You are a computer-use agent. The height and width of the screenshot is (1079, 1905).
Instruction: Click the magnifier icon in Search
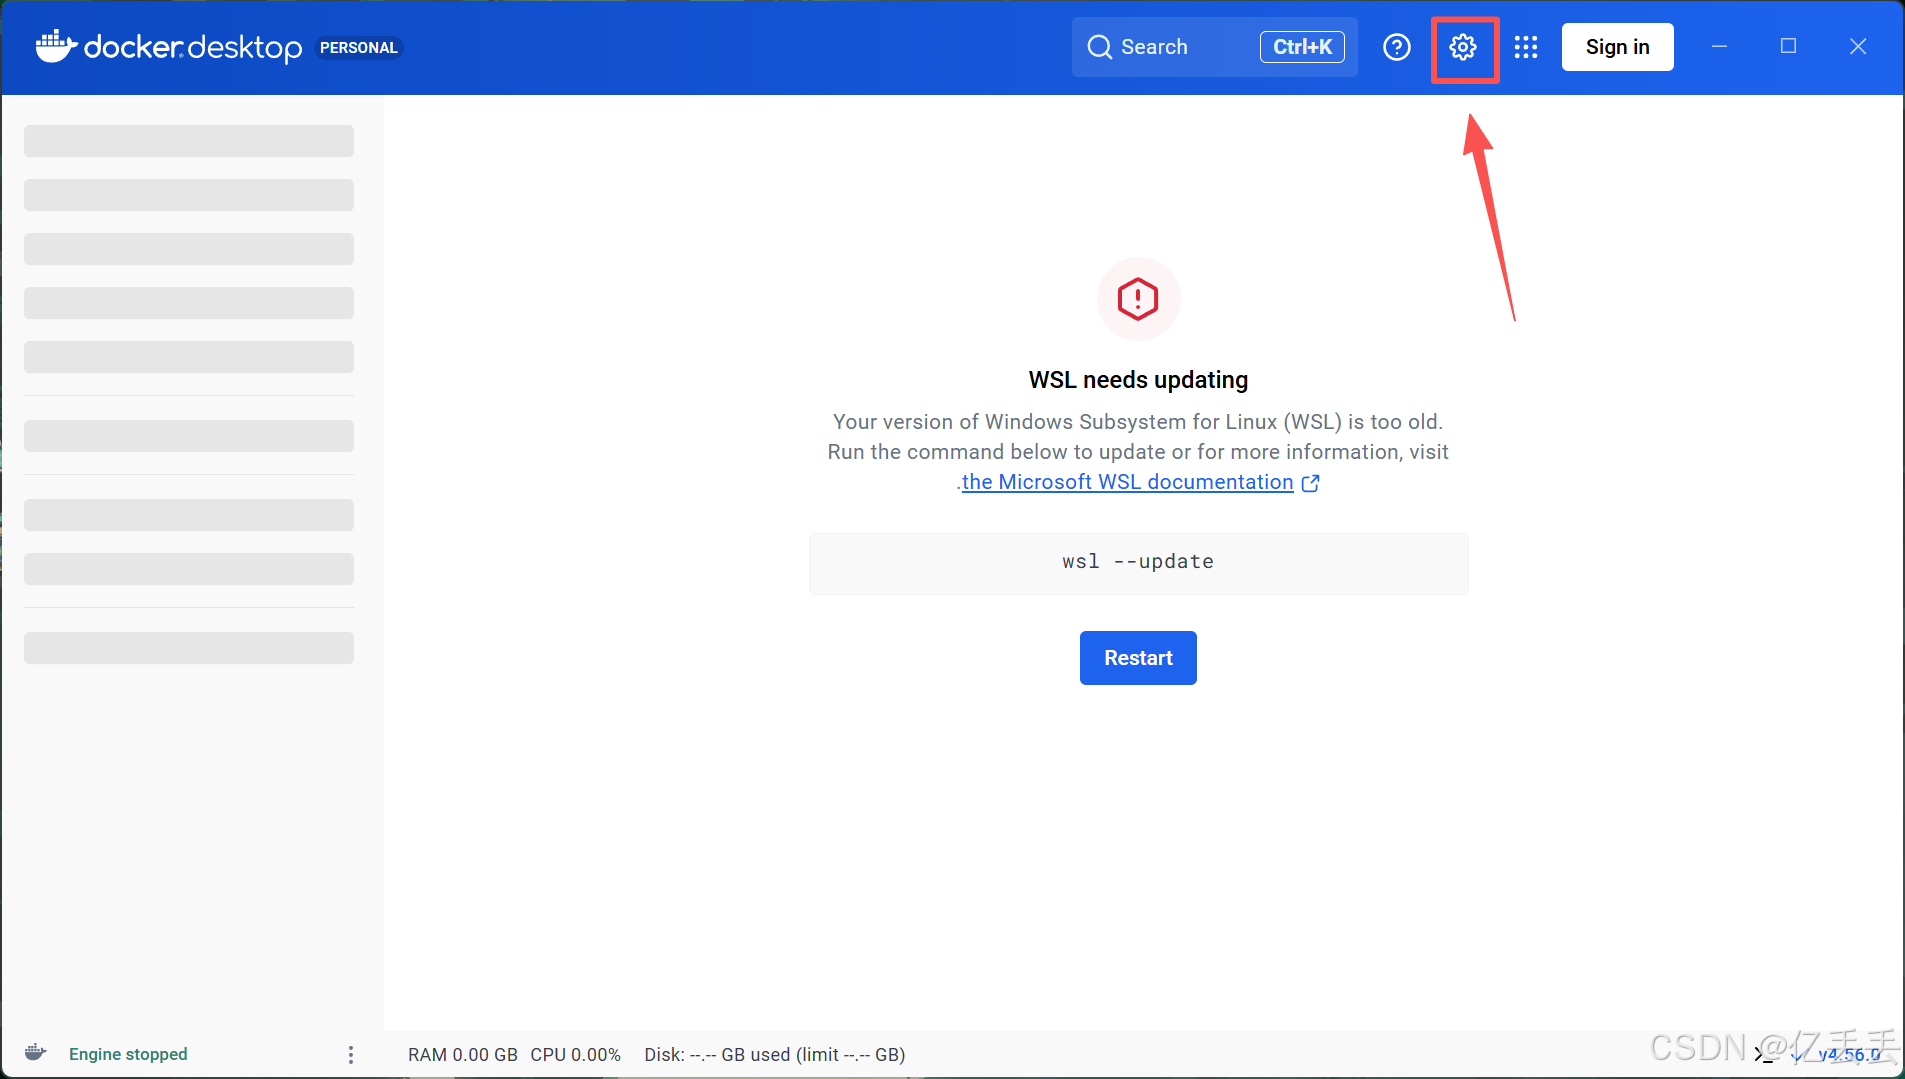click(x=1100, y=47)
